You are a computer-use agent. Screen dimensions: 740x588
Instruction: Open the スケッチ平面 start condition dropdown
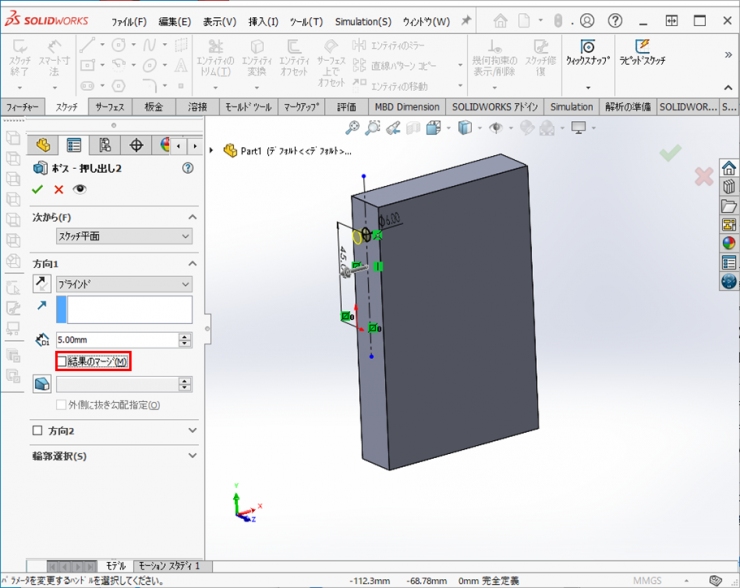(x=124, y=236)
